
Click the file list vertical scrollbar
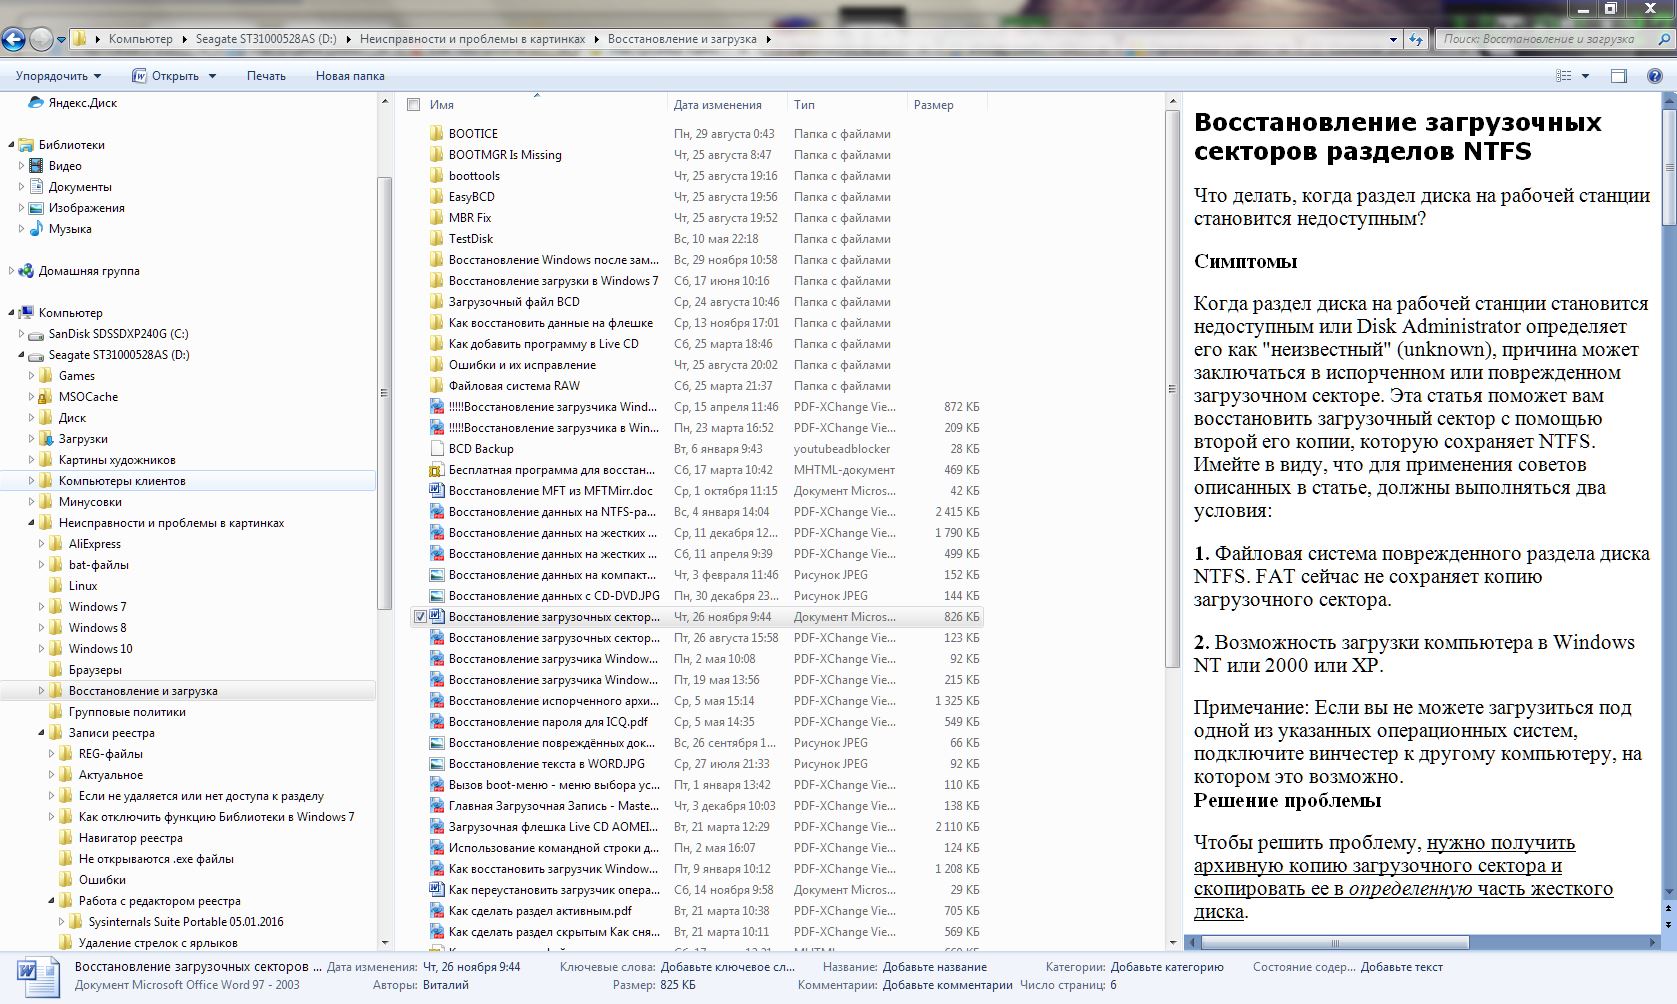click(x=1171, y=388)
